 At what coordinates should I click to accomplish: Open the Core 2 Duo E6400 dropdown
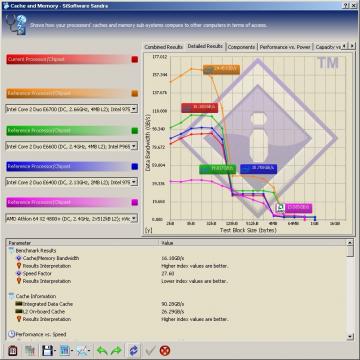coord(134,182)
